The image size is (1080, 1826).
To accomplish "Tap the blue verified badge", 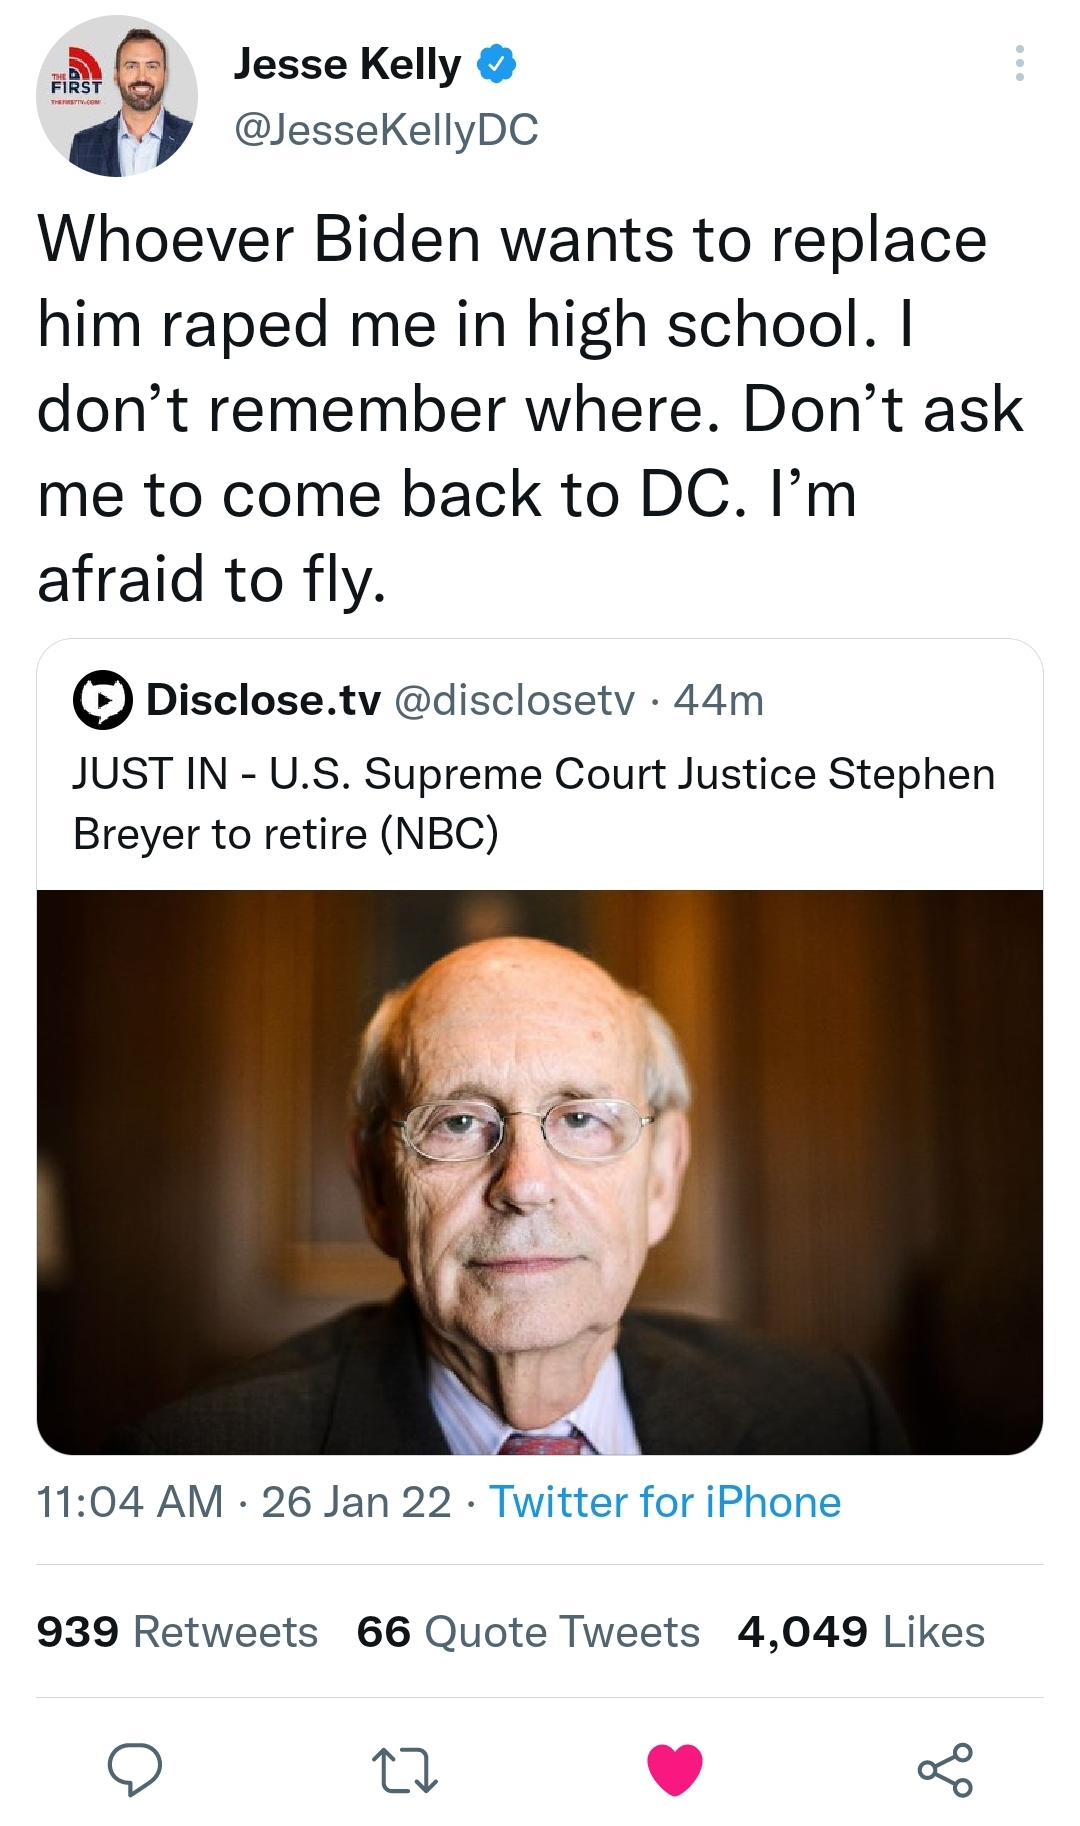I will pos(496,64).
